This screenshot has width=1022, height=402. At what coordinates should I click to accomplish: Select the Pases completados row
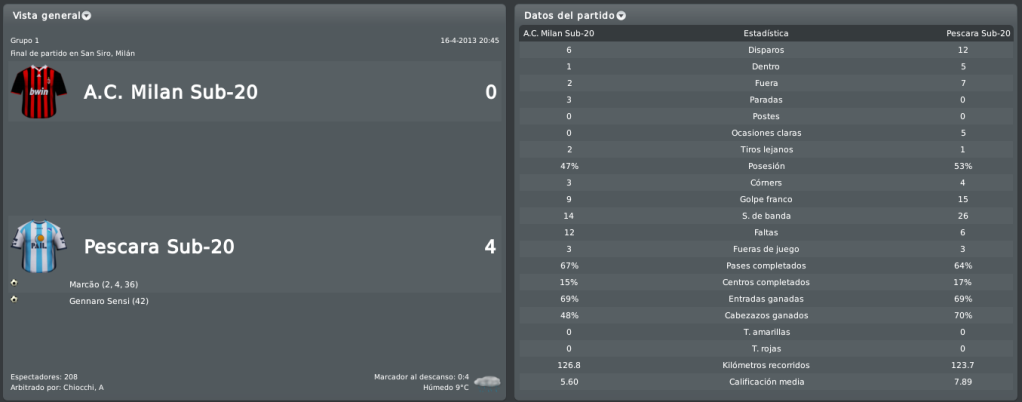pyautogui.click(x=766, y=266)
